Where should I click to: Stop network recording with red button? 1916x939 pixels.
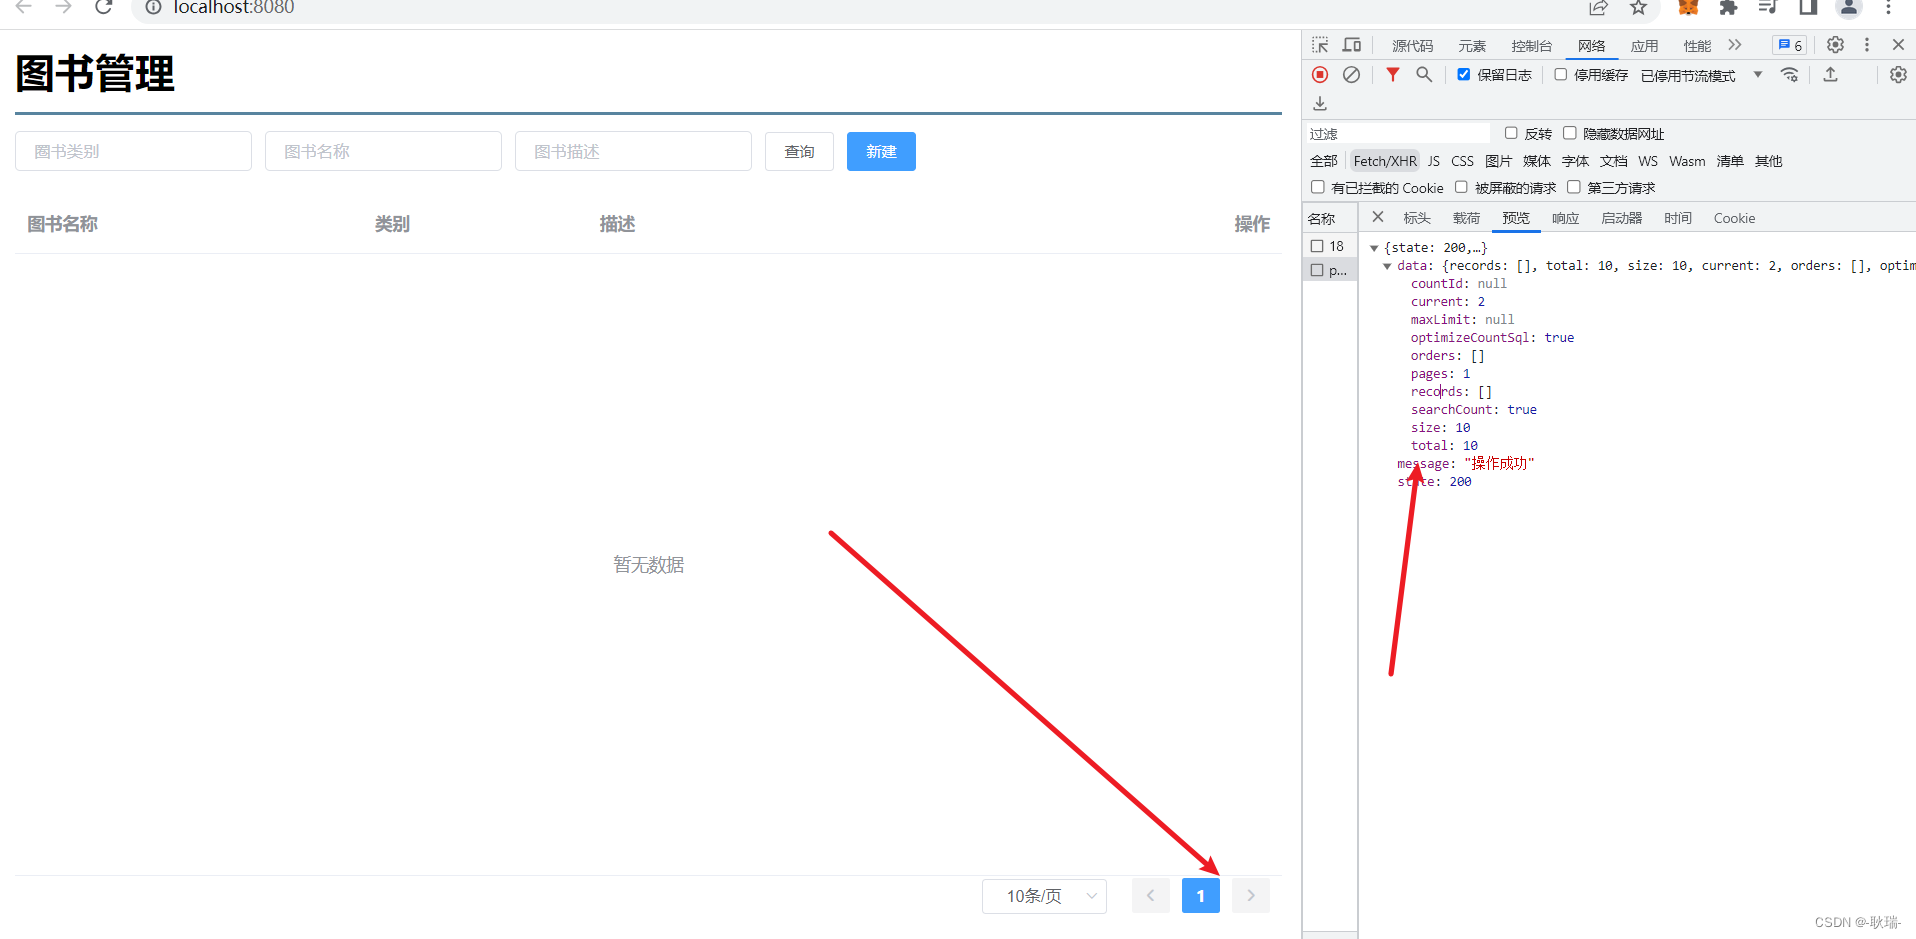coord(1320,75)
